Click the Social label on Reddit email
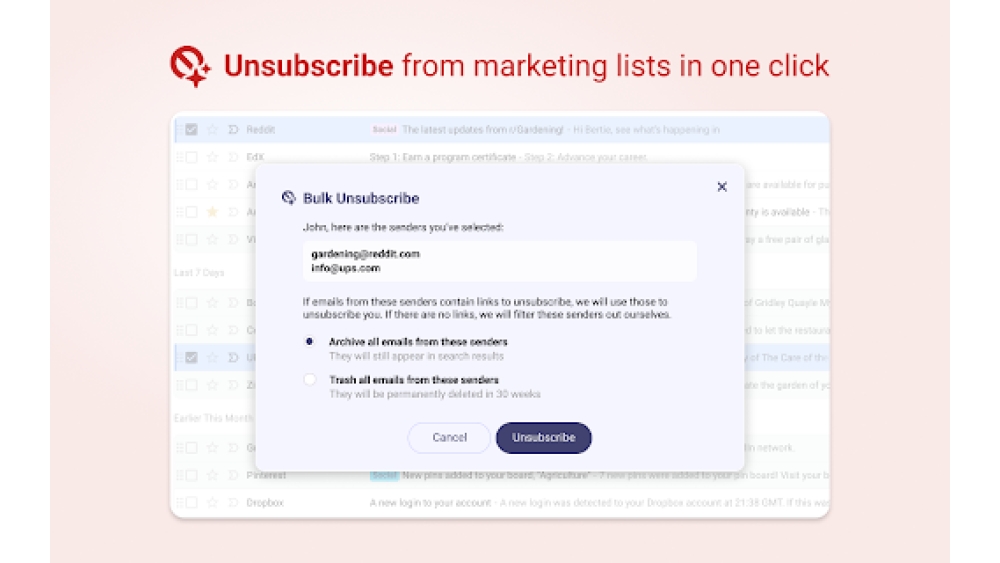1000x563 pixels. pos(384,130)
